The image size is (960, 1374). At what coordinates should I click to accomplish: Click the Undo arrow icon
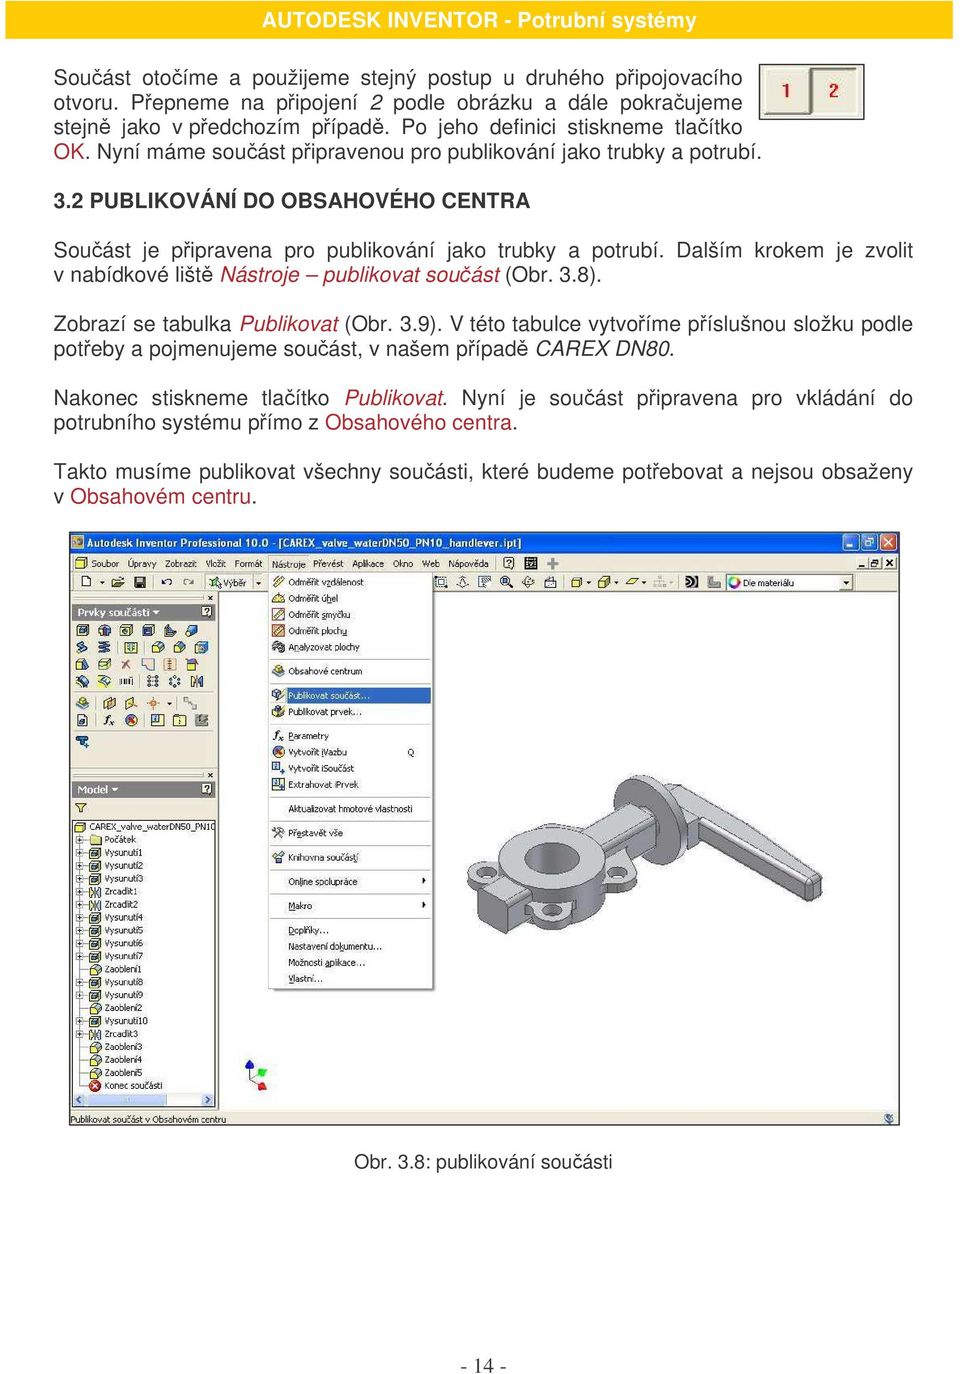tap(166, 581)
